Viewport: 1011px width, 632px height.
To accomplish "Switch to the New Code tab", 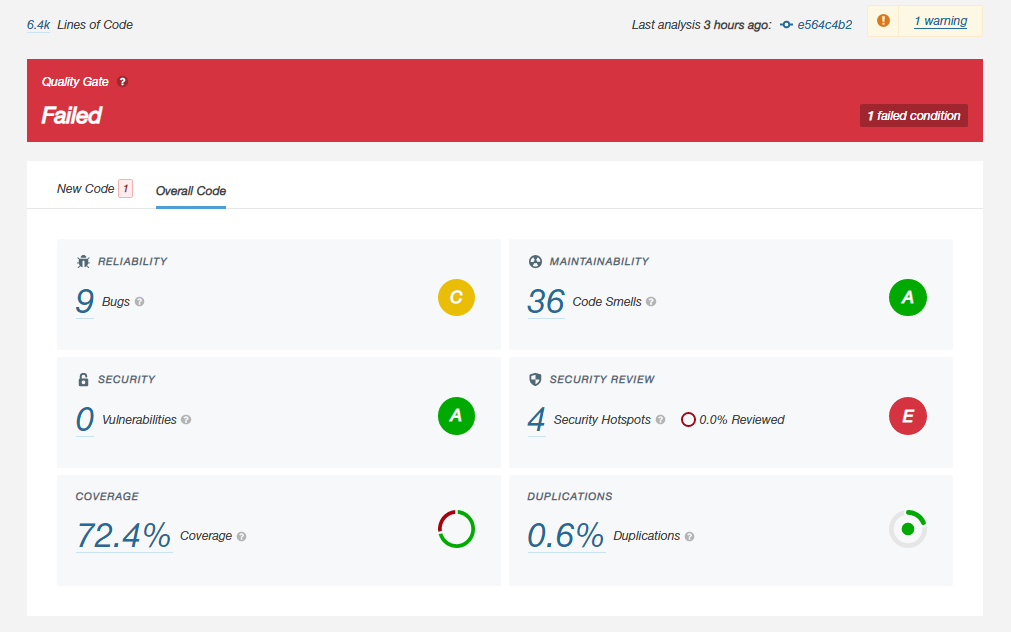I will (x=88, y=188).
